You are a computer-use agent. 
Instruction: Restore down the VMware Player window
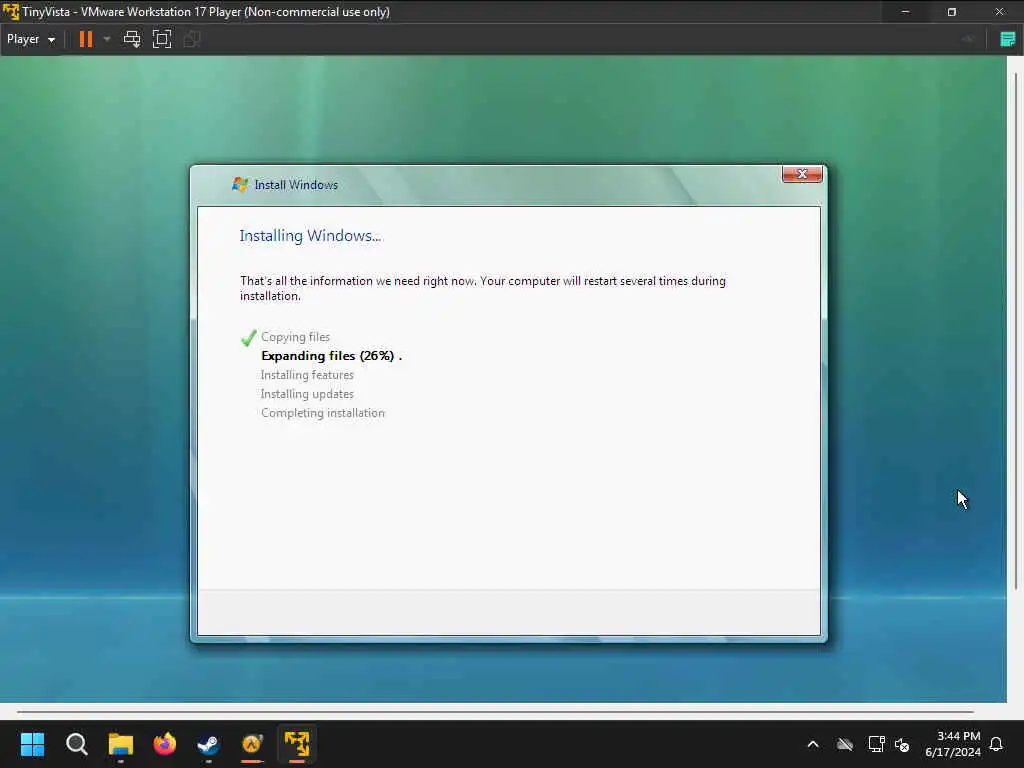point(952,12)
